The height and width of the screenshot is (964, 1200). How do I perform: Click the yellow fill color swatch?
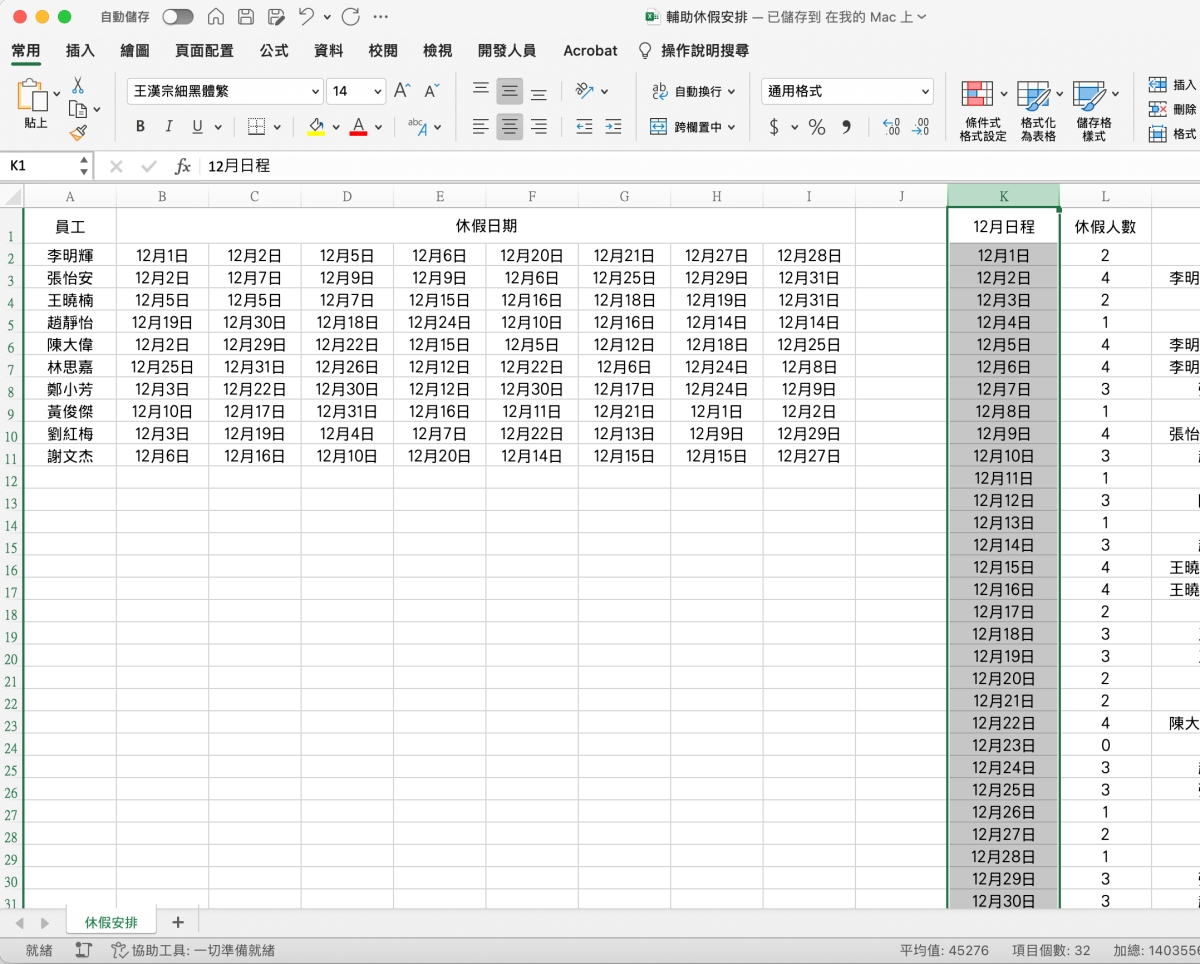(x=316, y=127)
